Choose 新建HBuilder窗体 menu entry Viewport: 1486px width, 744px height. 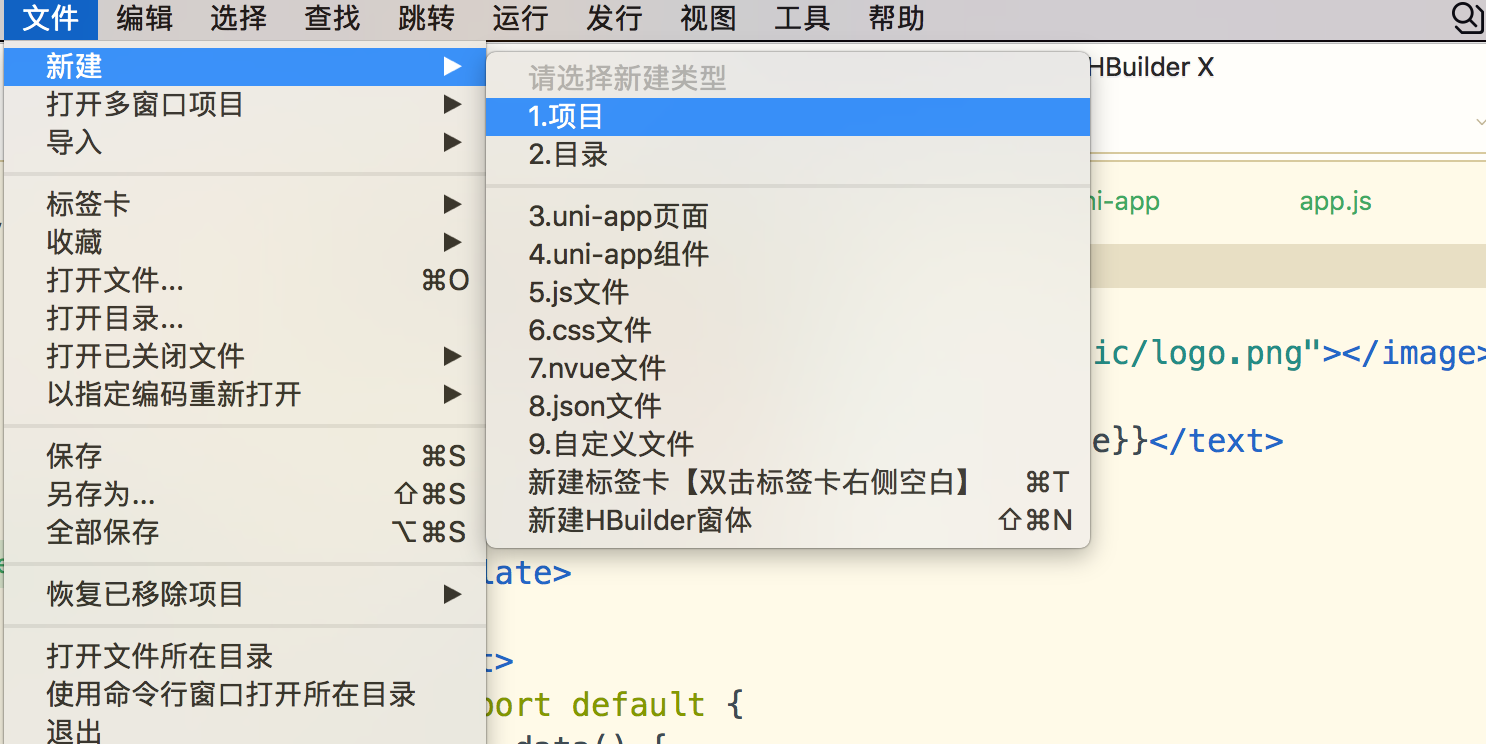pyautogui.click(x=788, y=521)
